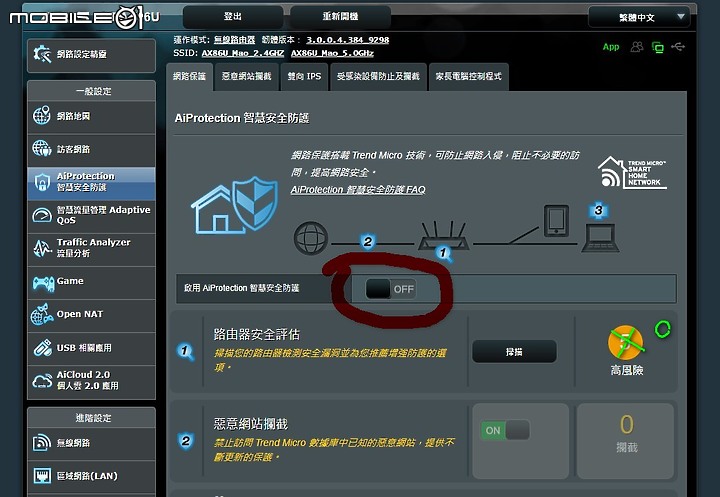Turn off malicious site blocking ON switch
This screenshot has height=497, width=720.
click(x=505, y=430)
